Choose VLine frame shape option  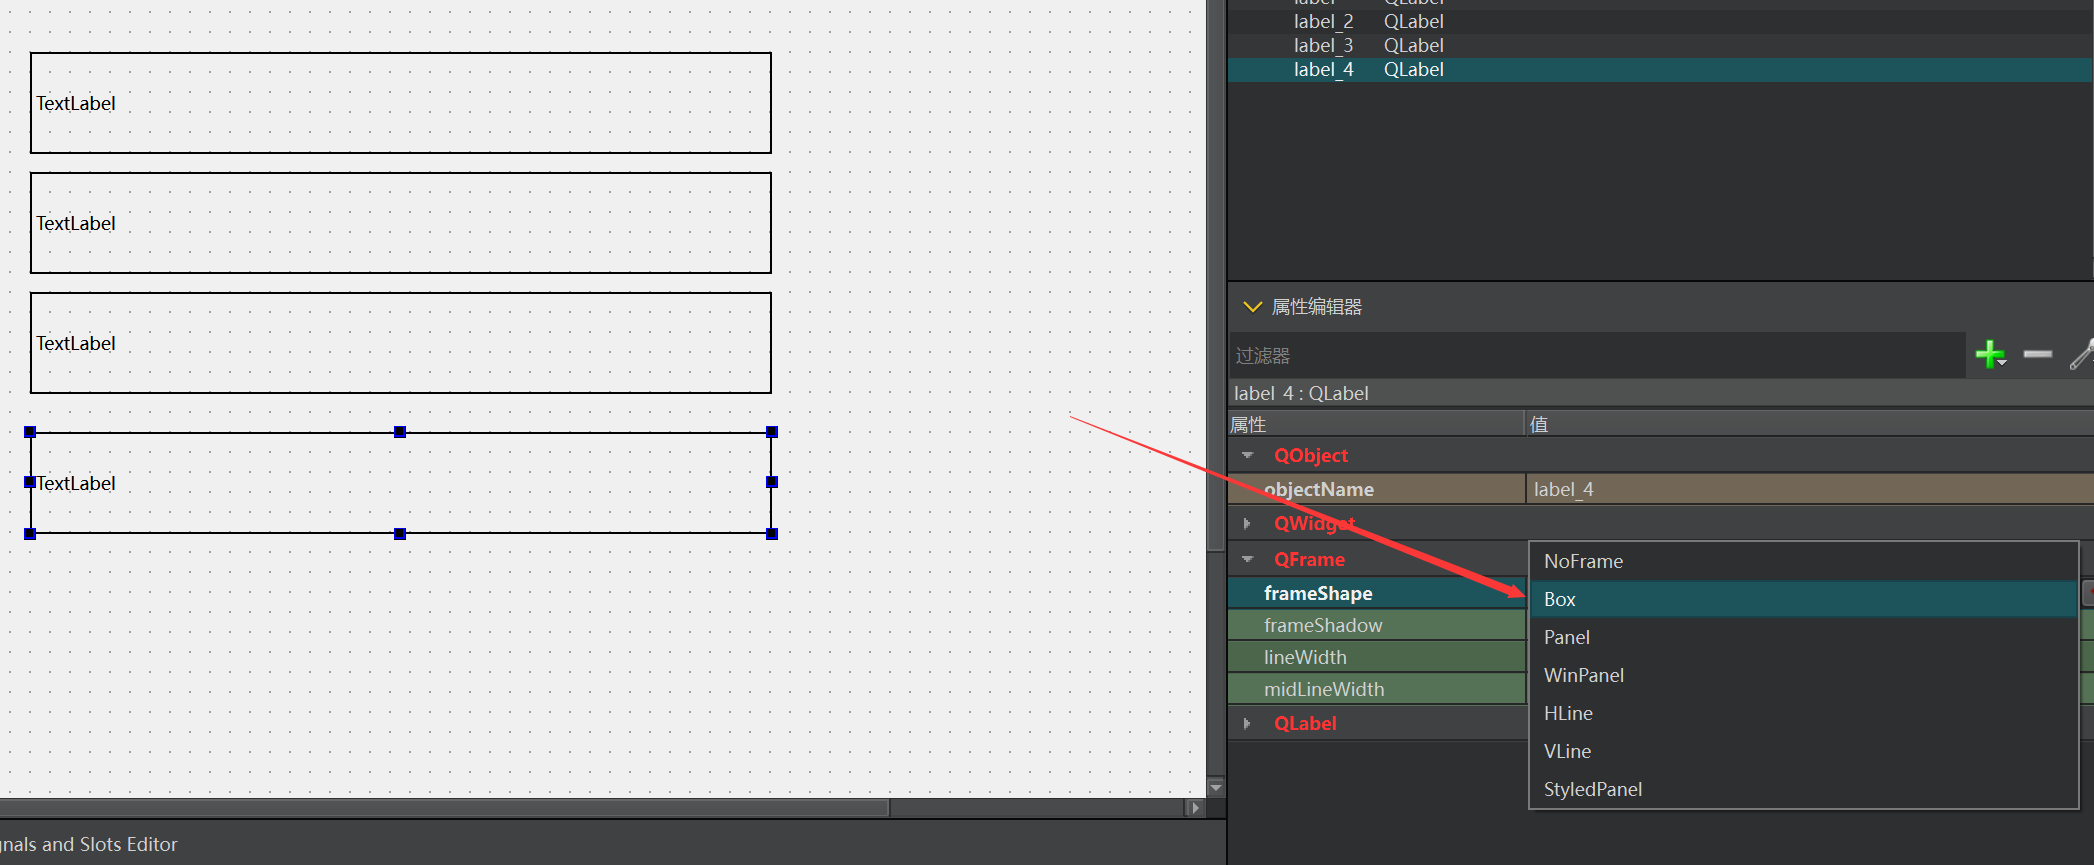1804,751
